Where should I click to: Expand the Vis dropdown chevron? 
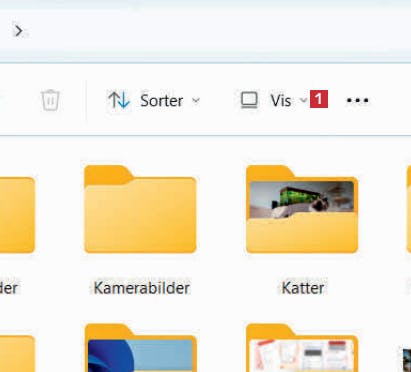click(303, 100)
